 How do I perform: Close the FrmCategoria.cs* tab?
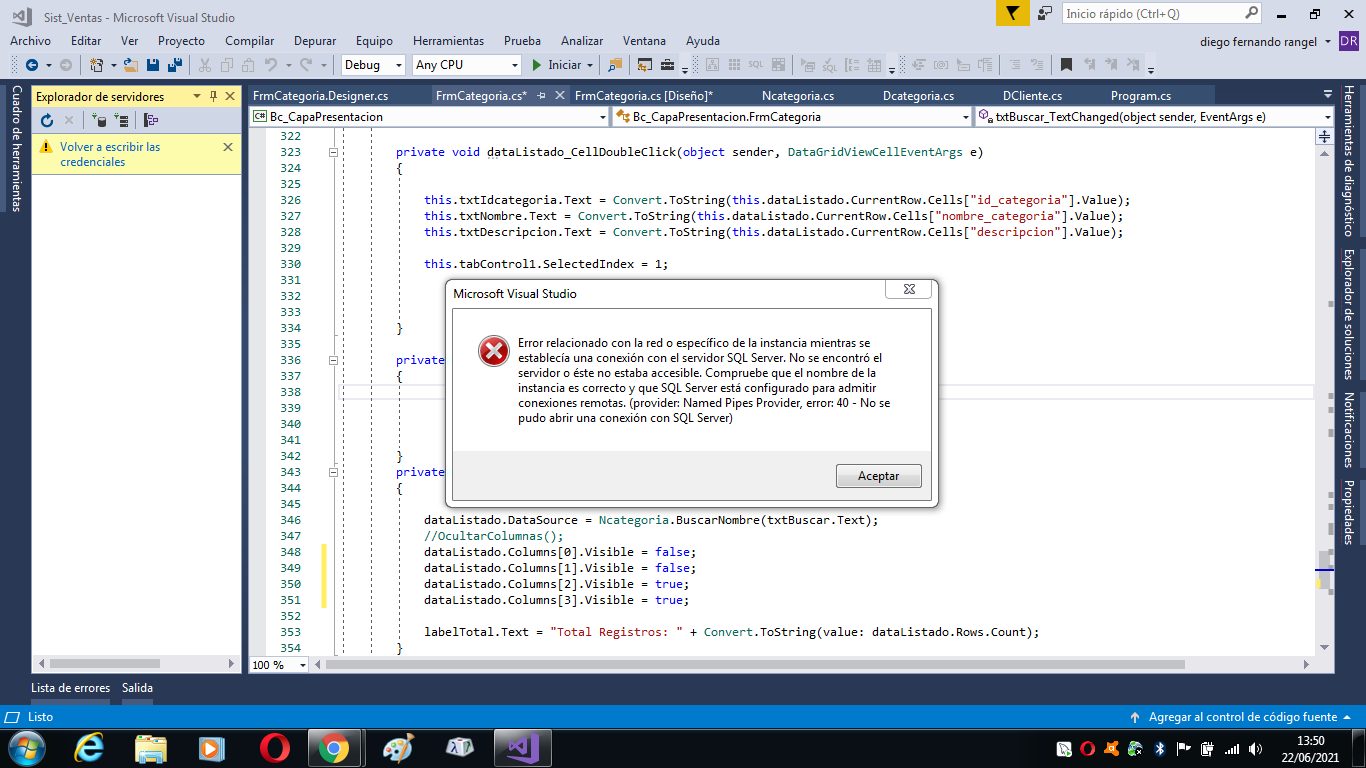(x=559, y=96)
